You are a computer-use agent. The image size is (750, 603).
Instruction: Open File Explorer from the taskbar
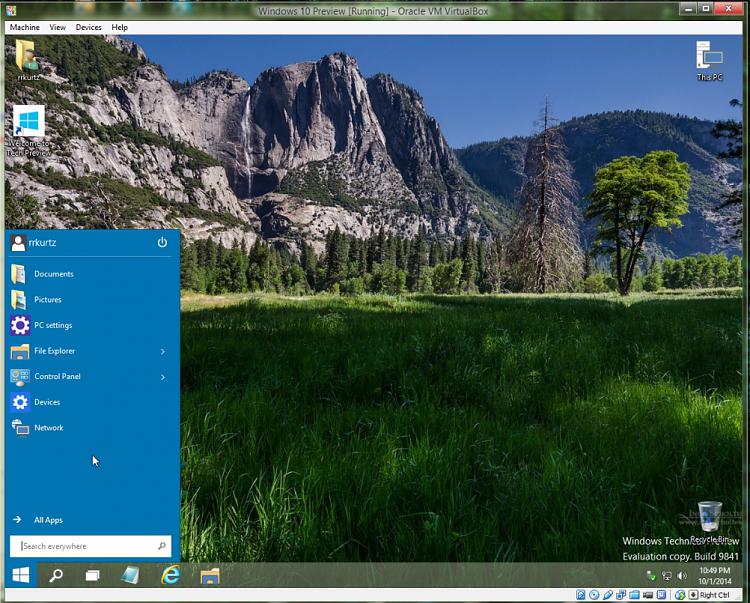pos(210,576)
